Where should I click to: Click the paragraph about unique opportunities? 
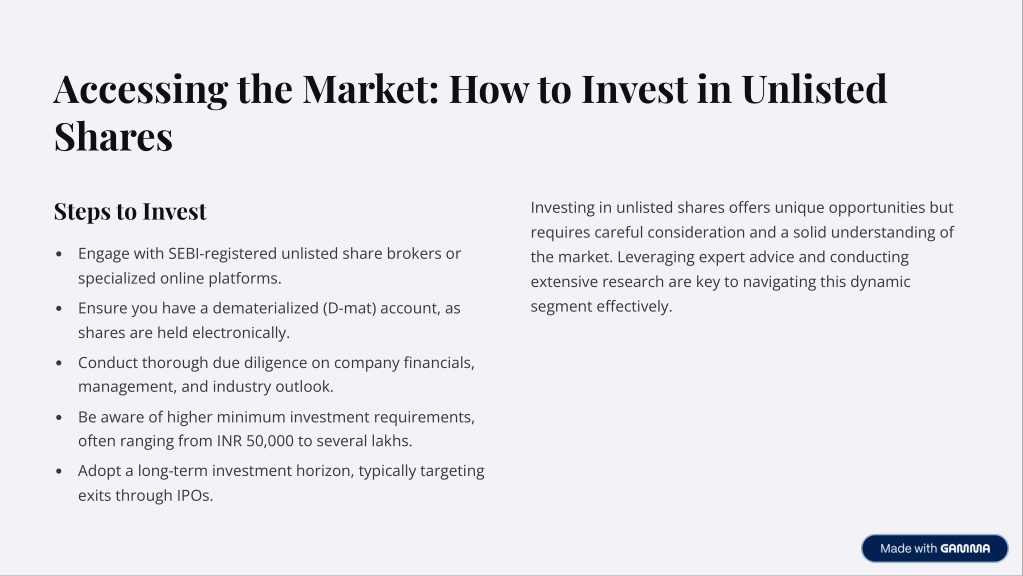[742, 256]
